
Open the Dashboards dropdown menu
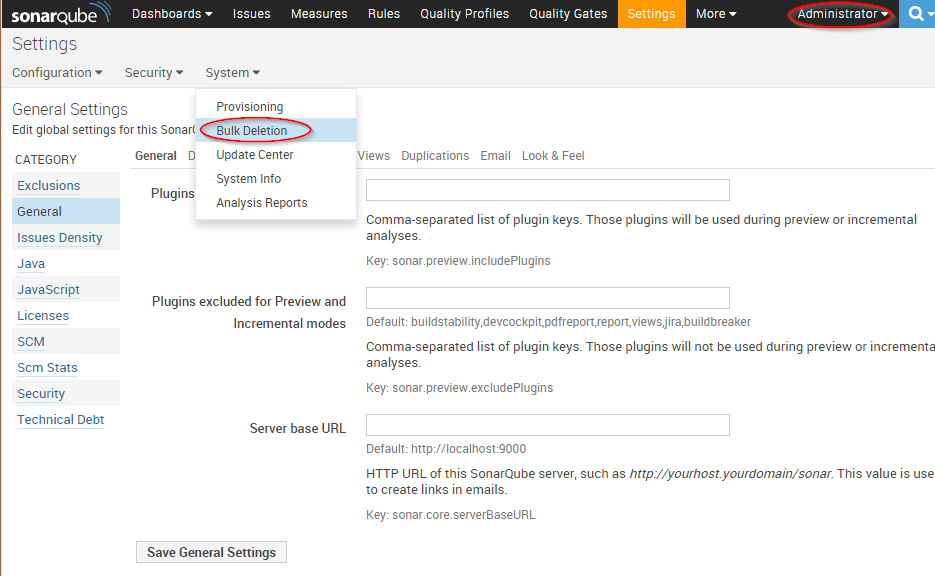[172, 14]
